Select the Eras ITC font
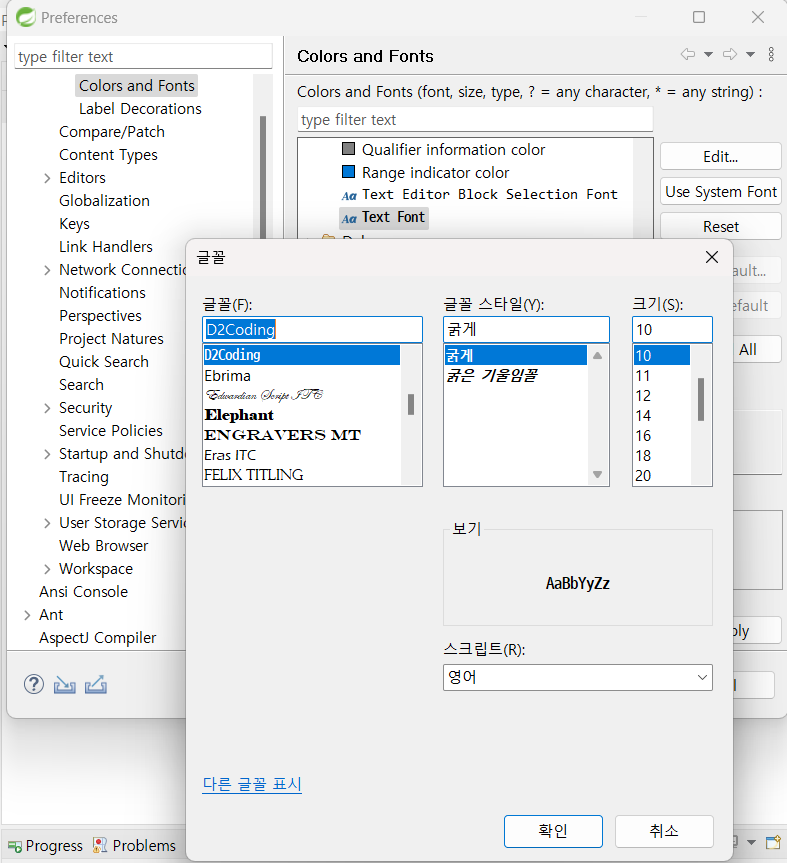This screenshot has height=863, width=787. [x=302, y=455]
